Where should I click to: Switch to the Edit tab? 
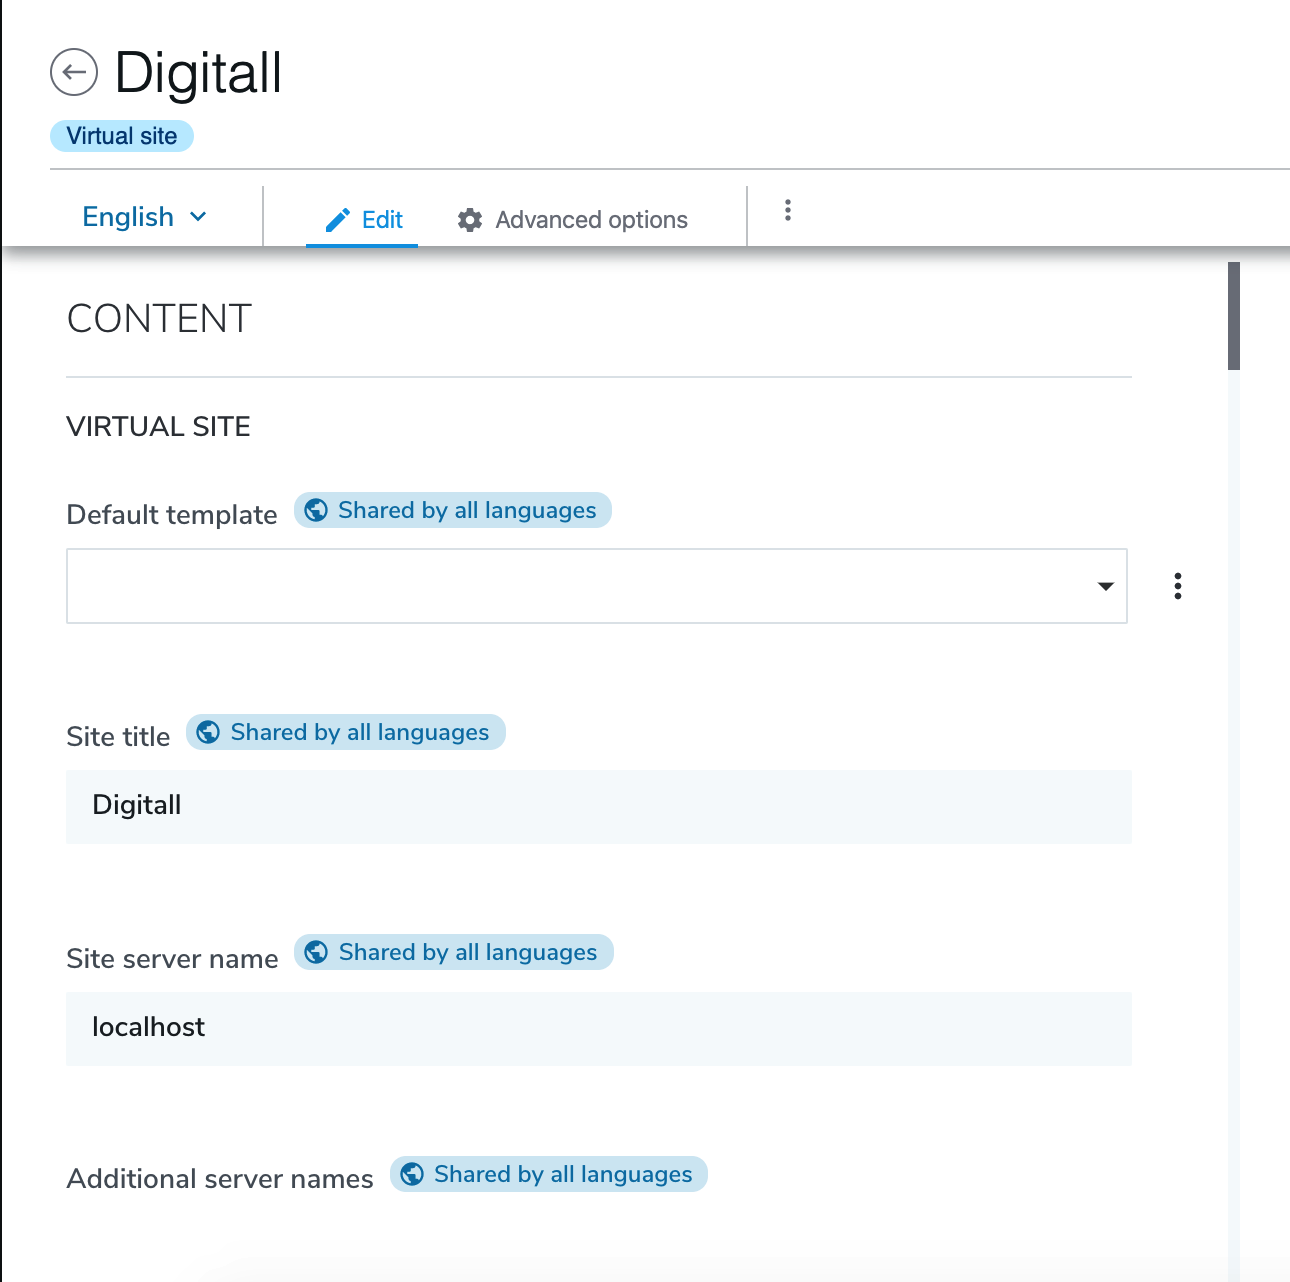point(363,220)
